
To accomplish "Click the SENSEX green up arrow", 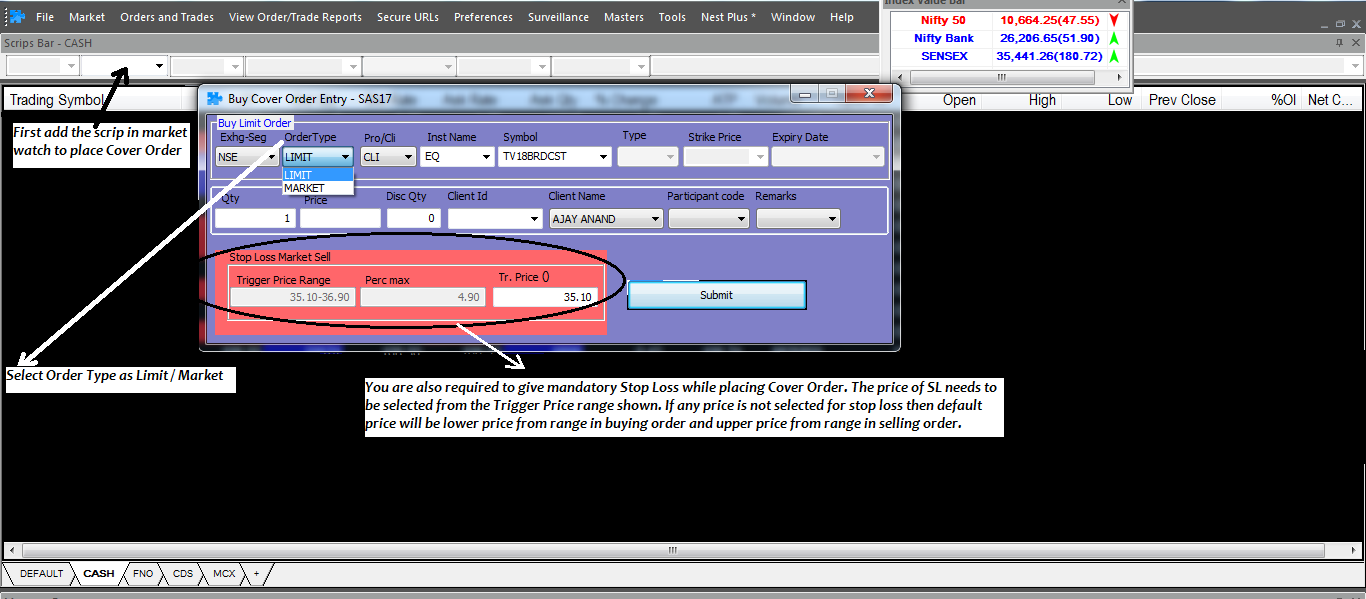I will tap(1113, 56).
